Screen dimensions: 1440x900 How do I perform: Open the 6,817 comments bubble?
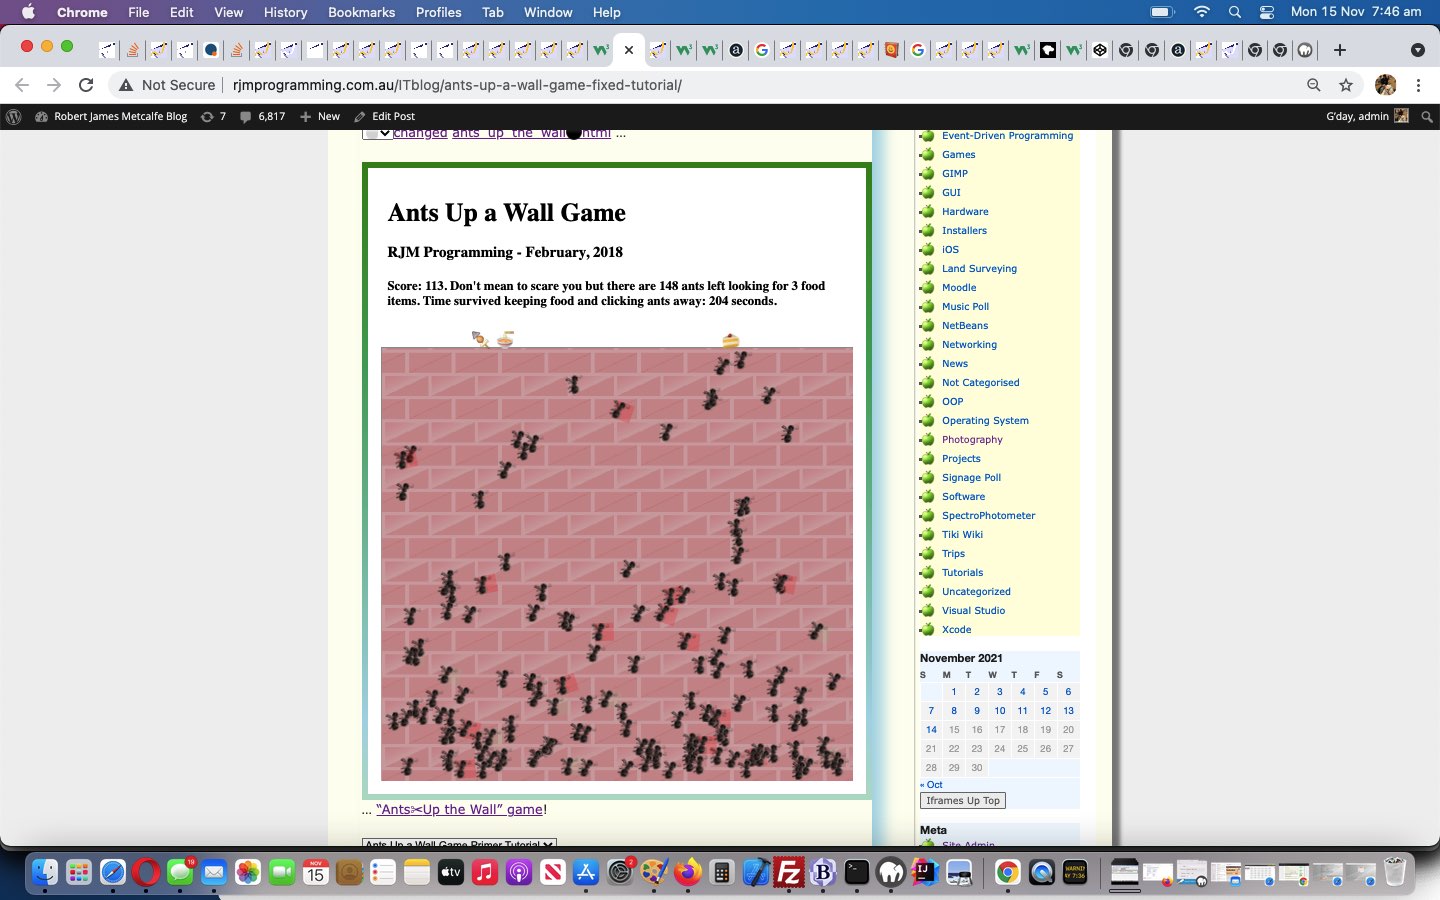[x=262, y=116]
